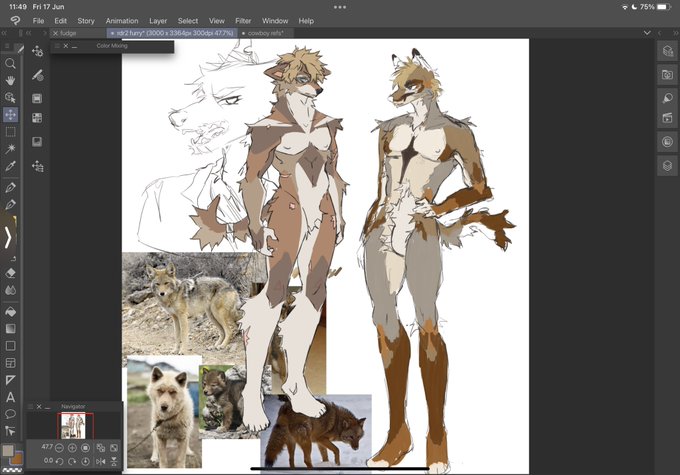Select the Zoom magnifier tool
The height and width of the screenshot is (475, 680).
[x=10, y=64]
